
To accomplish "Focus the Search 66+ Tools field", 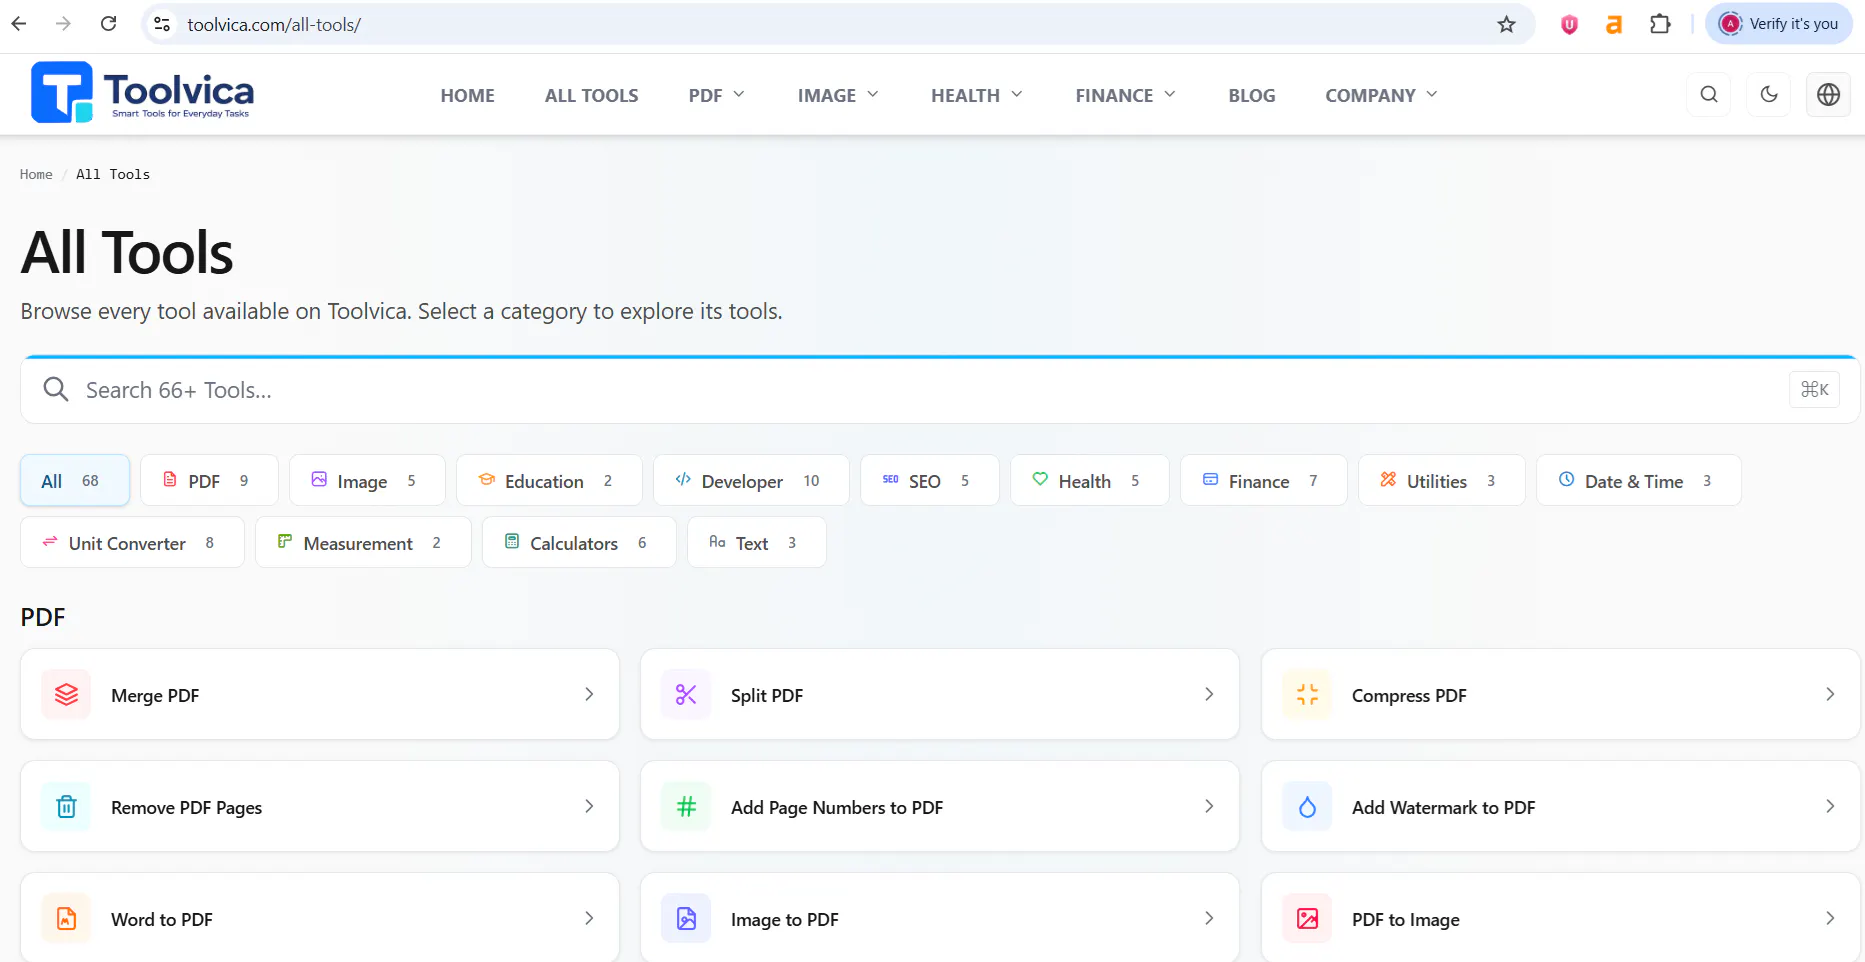I will tap(940, 390).
